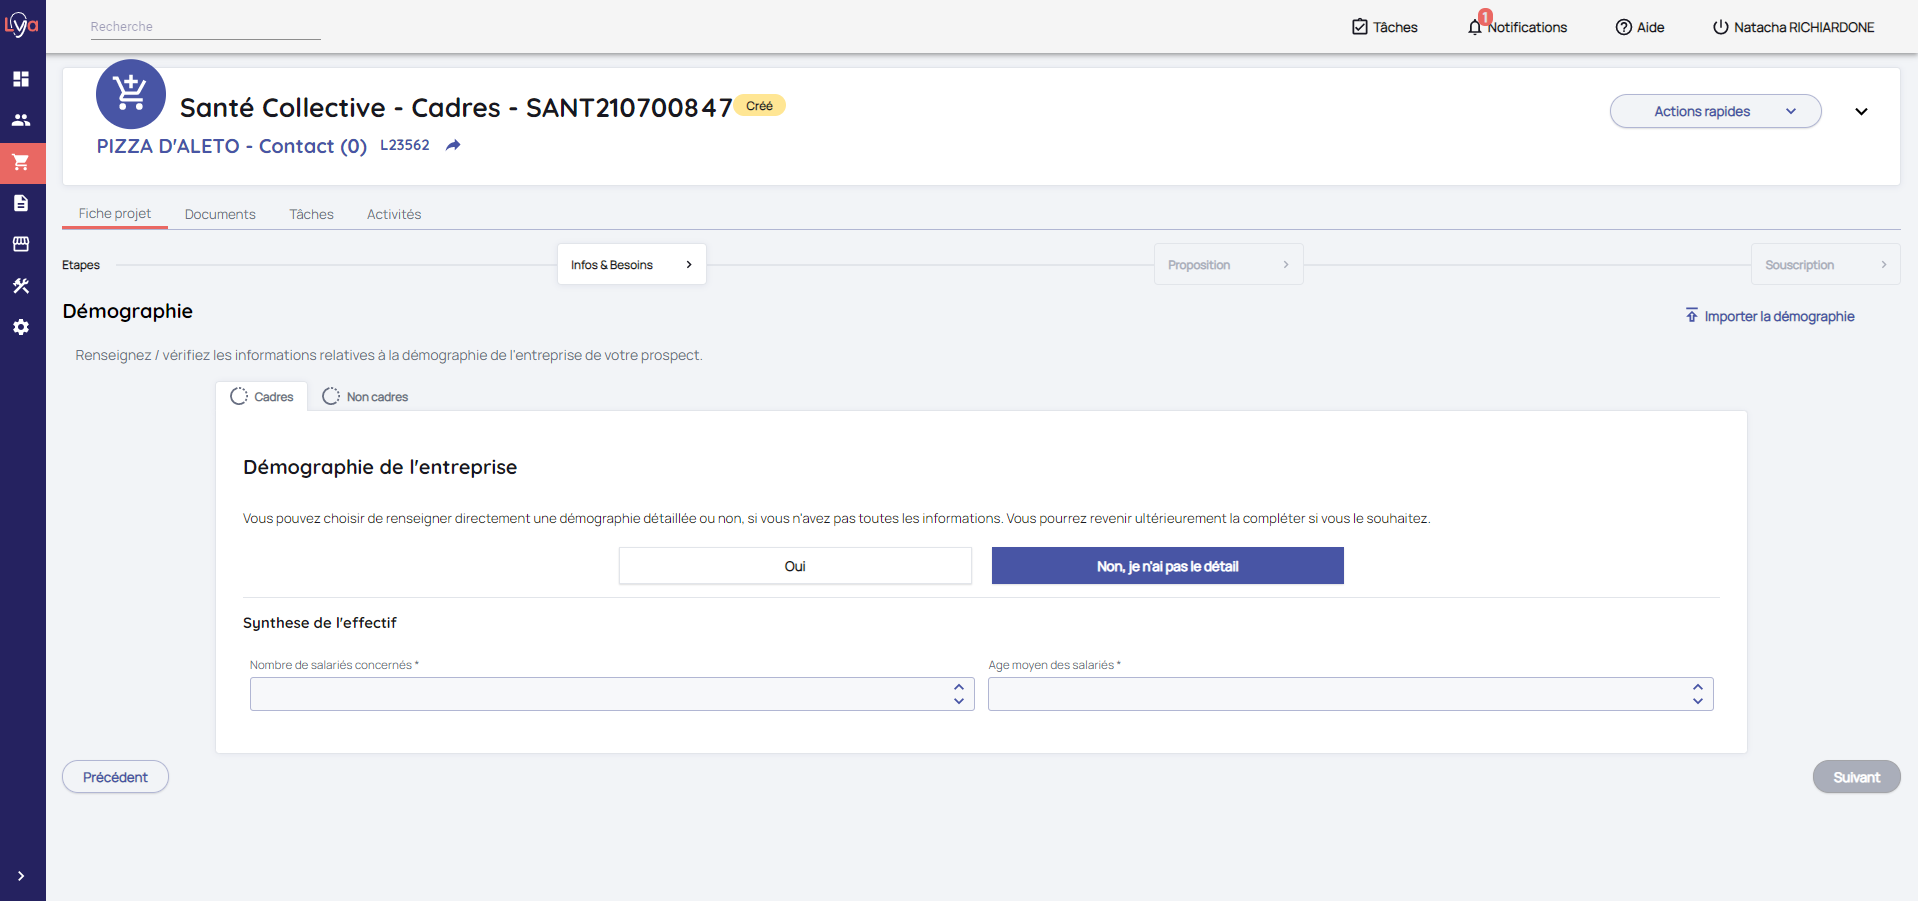Focus the Recherche search field

point(205,27)
